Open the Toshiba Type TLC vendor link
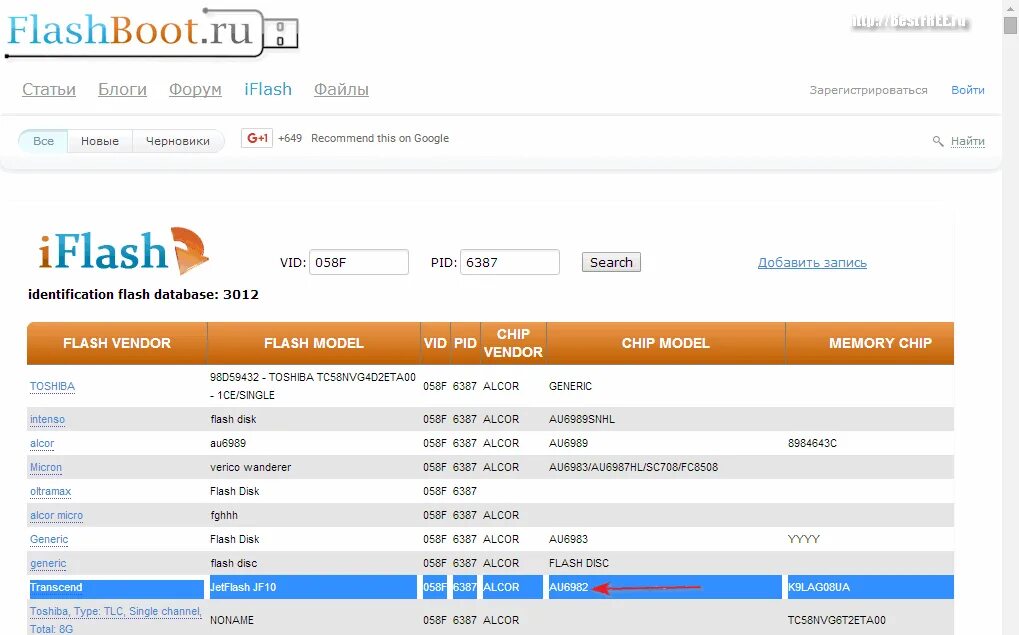This screenshot has height=635, width=1019. click(116, 620)
